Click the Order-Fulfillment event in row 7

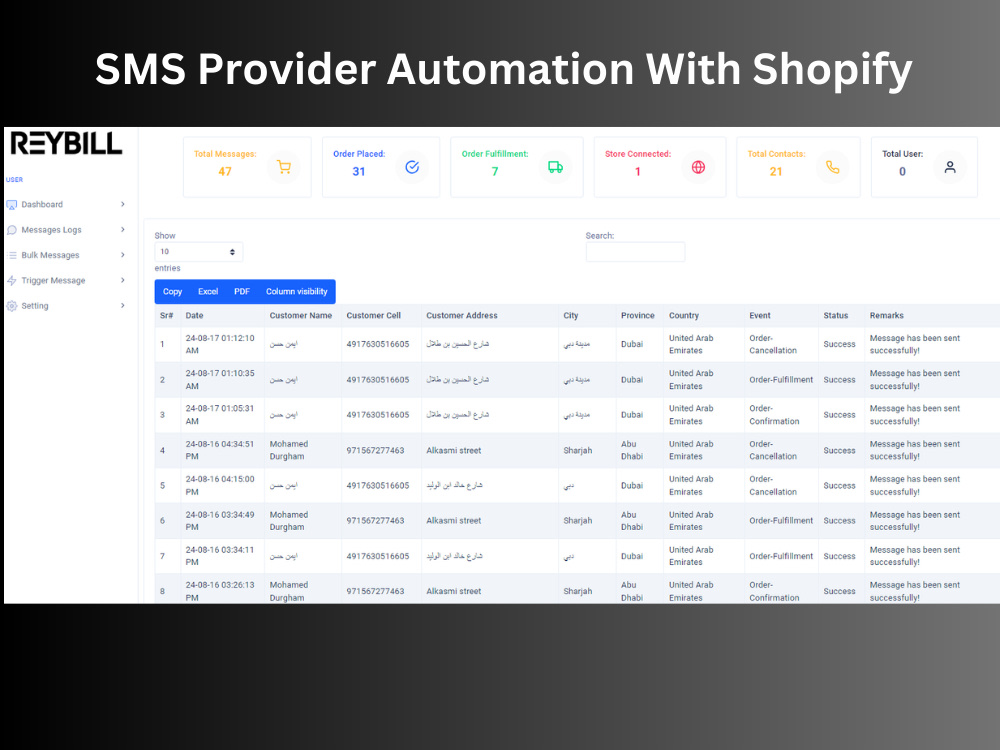pyautogui.click(x=781, y=556)
